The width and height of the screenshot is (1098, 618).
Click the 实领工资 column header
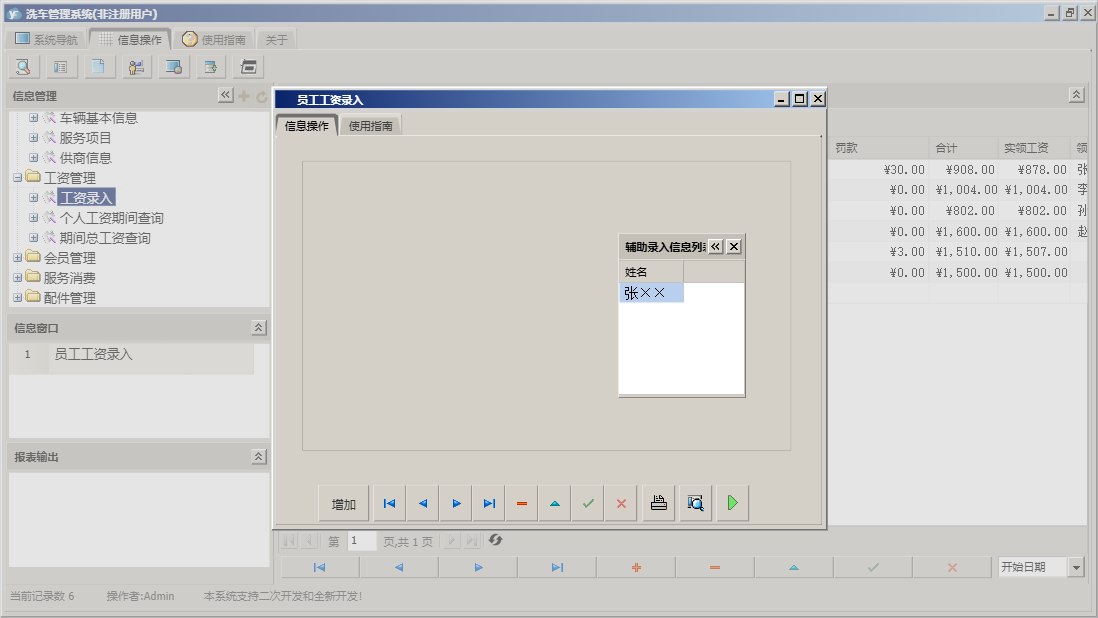point(1034,148)
